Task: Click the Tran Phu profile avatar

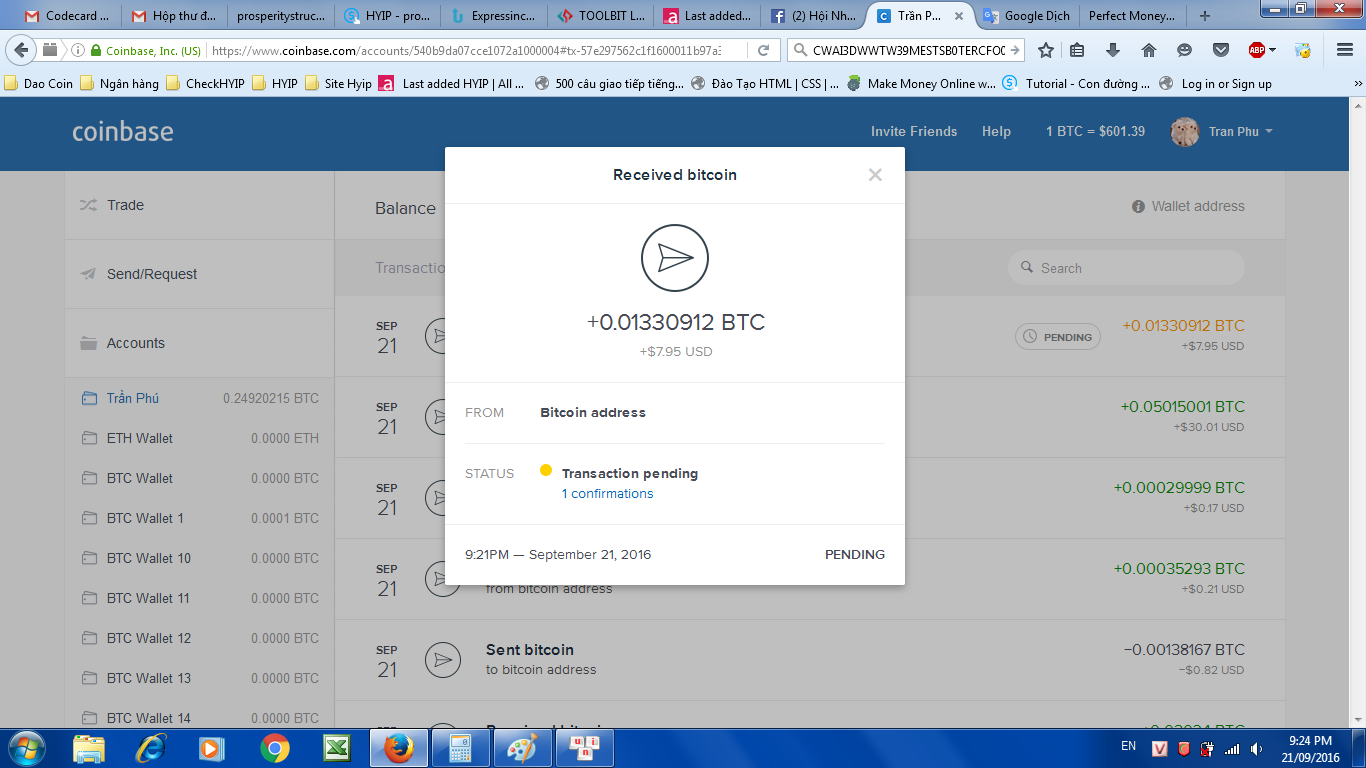Action: tap(1184, 132)
